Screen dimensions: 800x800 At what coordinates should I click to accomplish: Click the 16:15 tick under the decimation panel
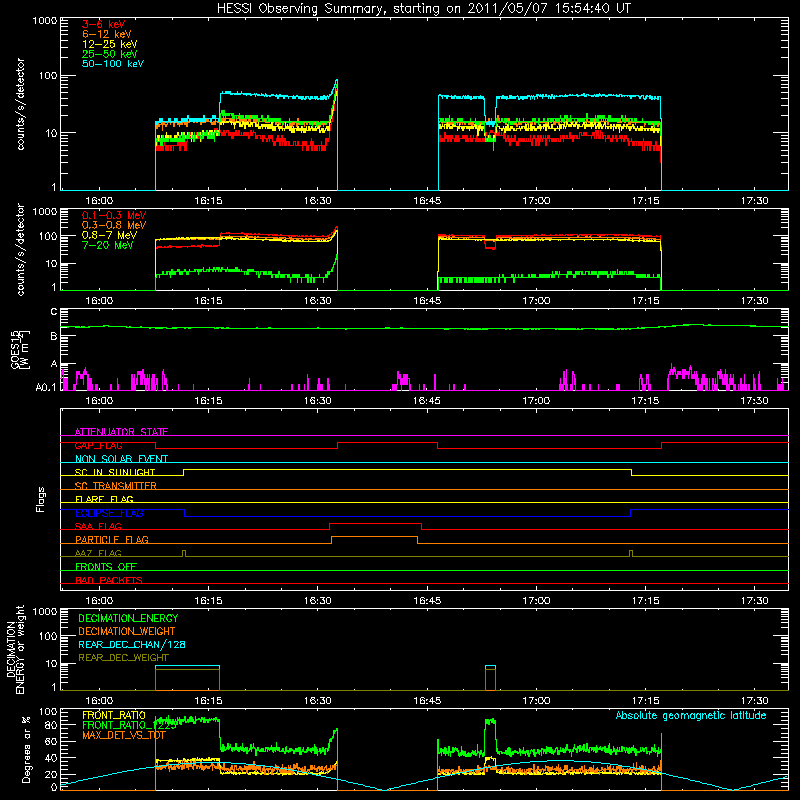pos(208,701)
